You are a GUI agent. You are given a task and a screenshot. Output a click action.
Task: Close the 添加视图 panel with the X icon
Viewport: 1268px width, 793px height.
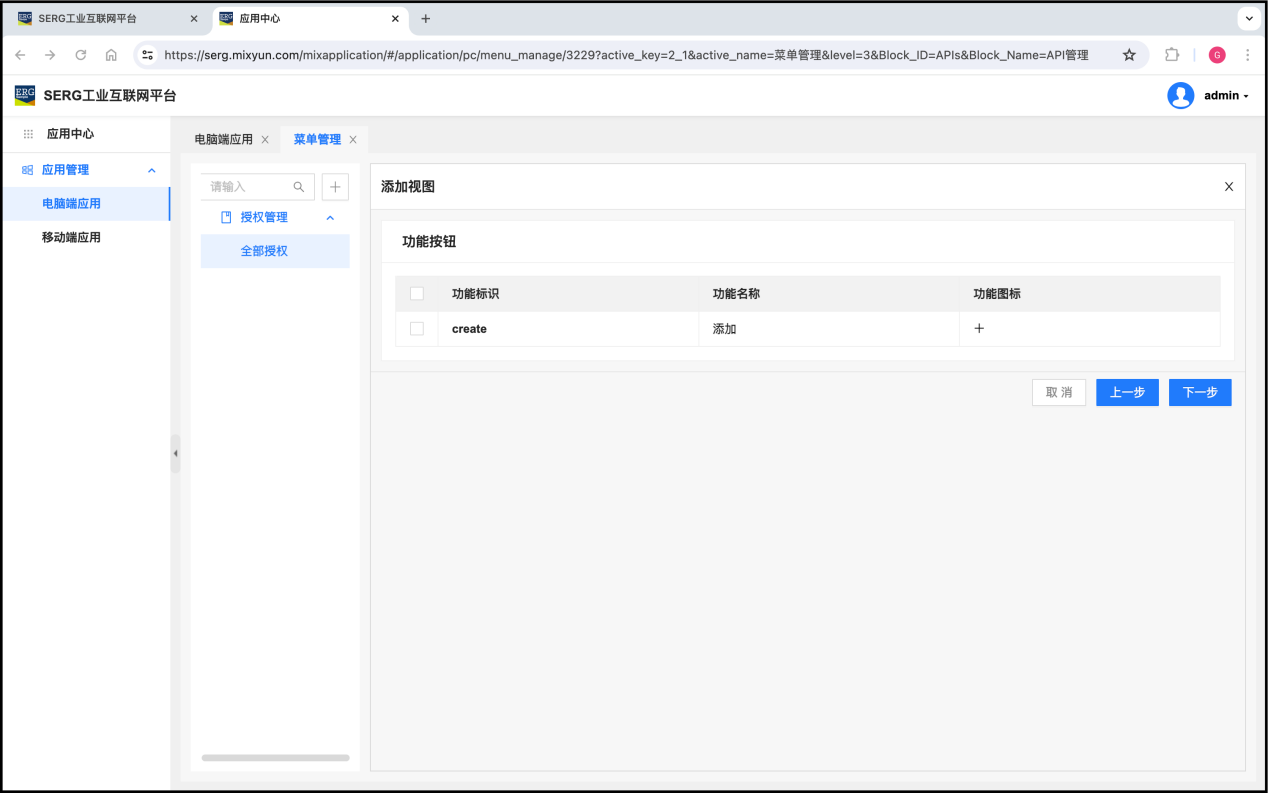tap(1229, 187)
